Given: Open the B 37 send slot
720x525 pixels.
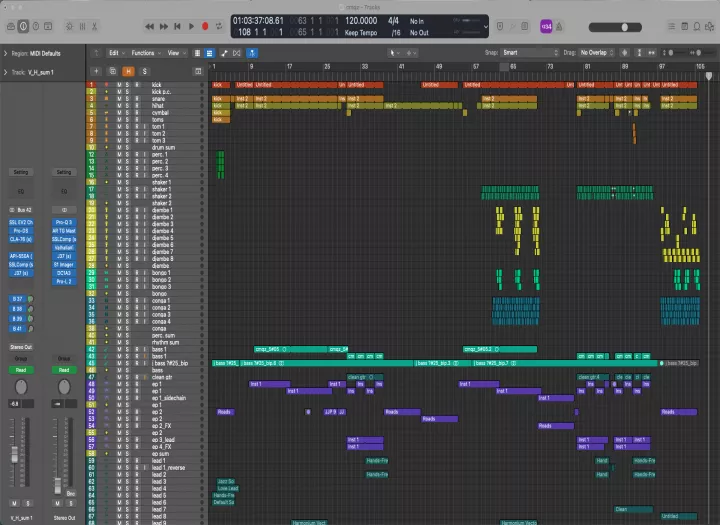Looking at the screenshot, I should 17,299.
